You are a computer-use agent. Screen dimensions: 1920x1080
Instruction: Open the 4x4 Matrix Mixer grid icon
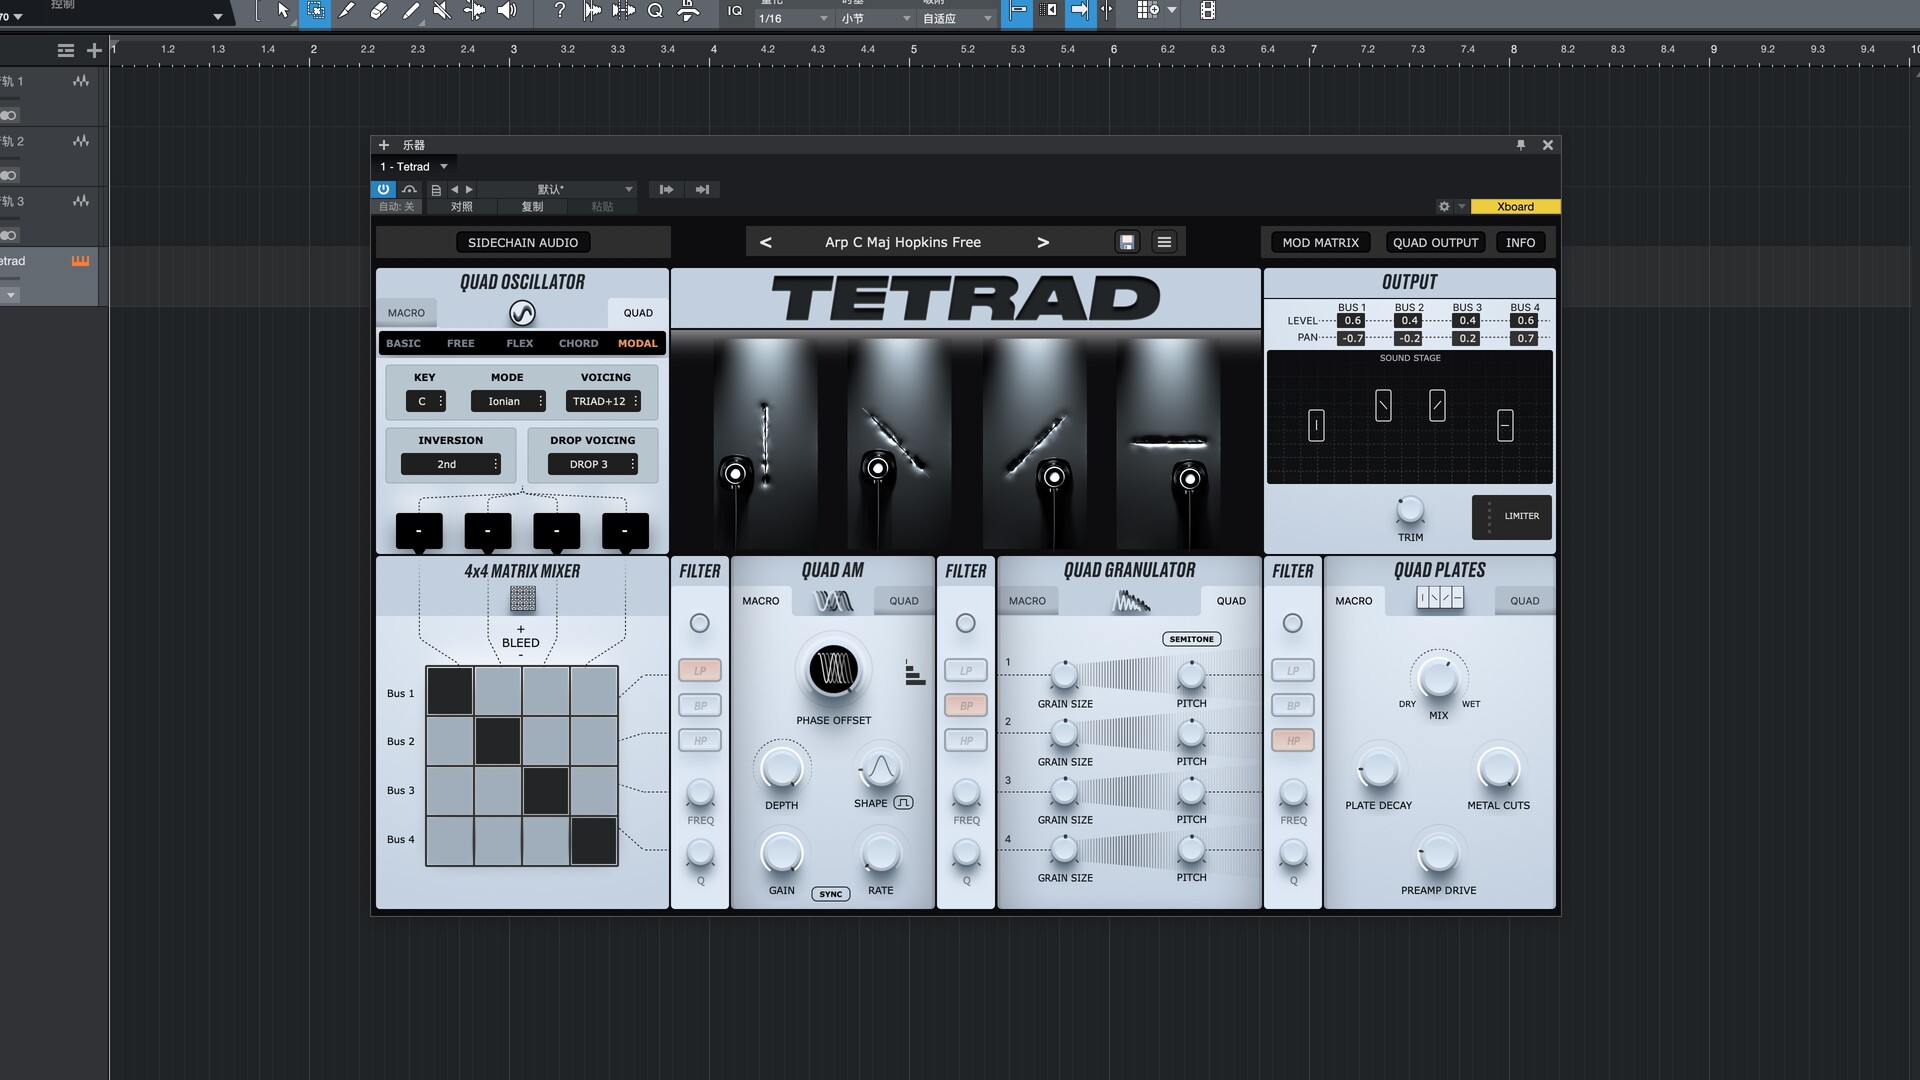click(522, 599)
